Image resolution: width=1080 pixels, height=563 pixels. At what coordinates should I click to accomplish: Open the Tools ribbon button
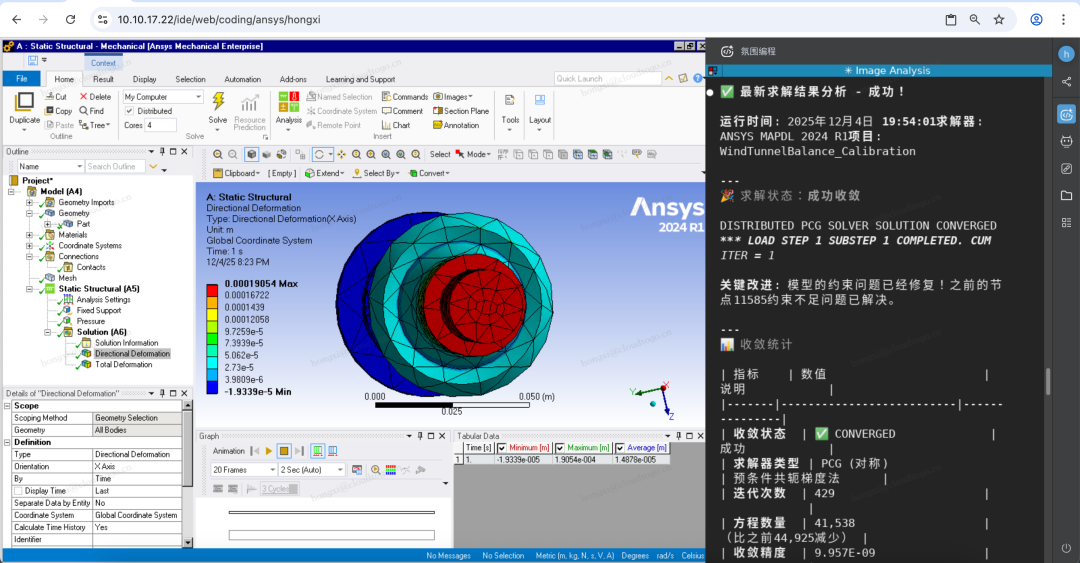coord(510,110)
